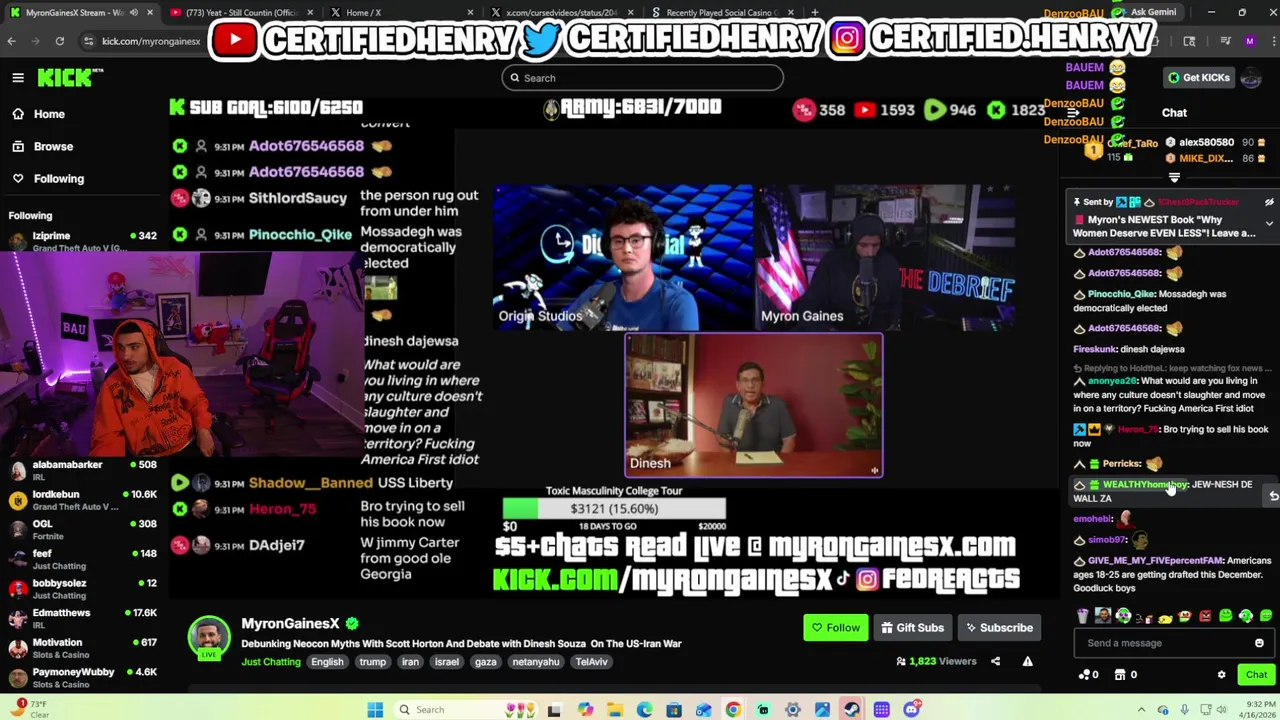Screen dimensions: 1280x720
Task: Click the yellow lying emote in quick bar
Action: (1165, 617)
